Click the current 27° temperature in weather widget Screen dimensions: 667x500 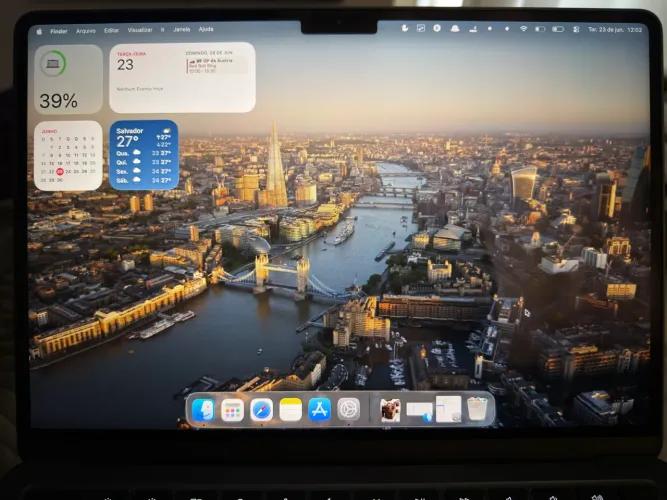(x=127, y=141)
